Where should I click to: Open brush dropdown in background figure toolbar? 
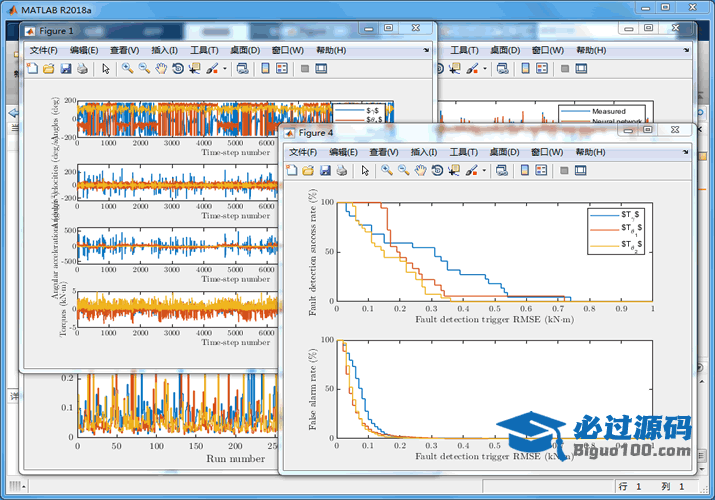(x=485, y=69)
